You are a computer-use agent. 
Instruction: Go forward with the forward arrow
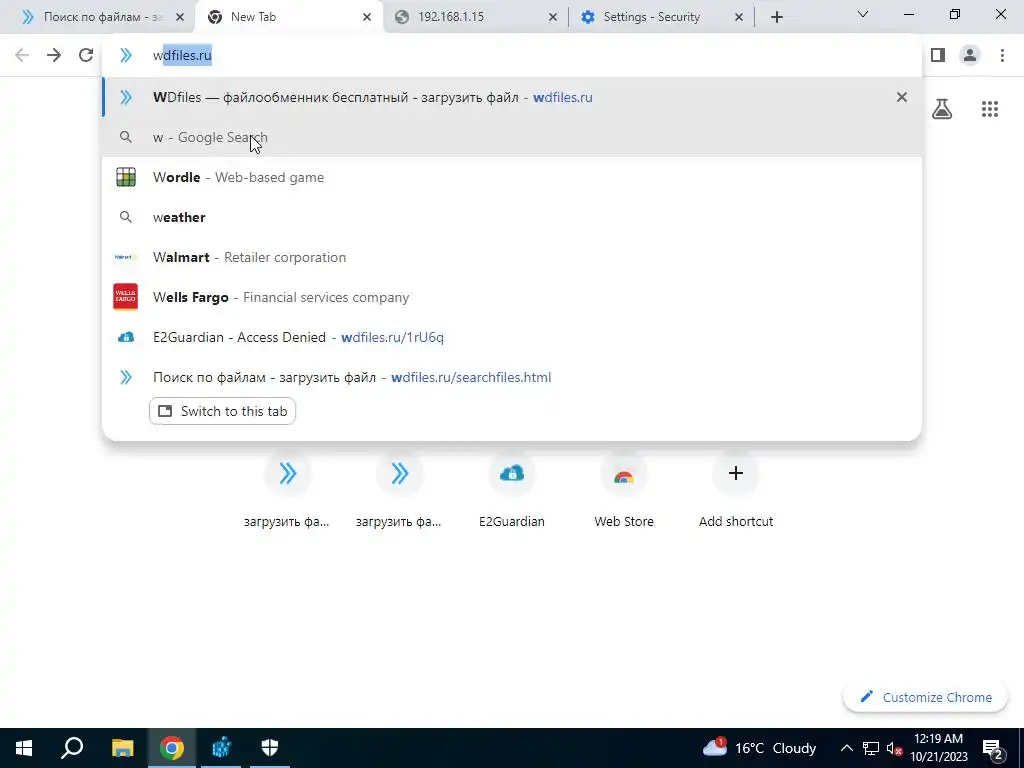pyautogui.click(x=54, y=55)
